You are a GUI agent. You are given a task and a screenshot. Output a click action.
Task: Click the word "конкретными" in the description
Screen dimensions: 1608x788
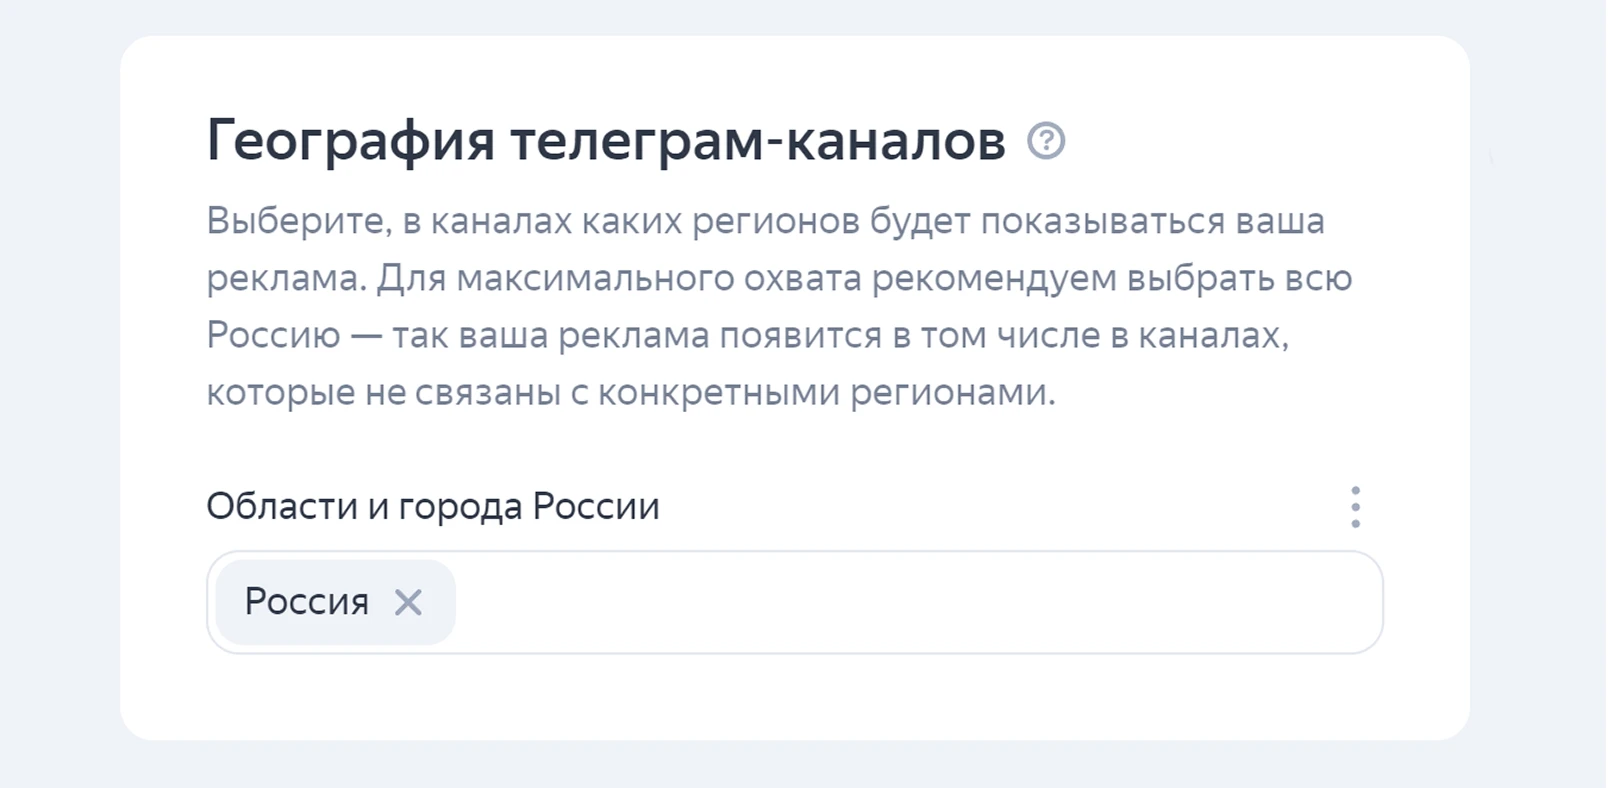click(x=719, y=393)
